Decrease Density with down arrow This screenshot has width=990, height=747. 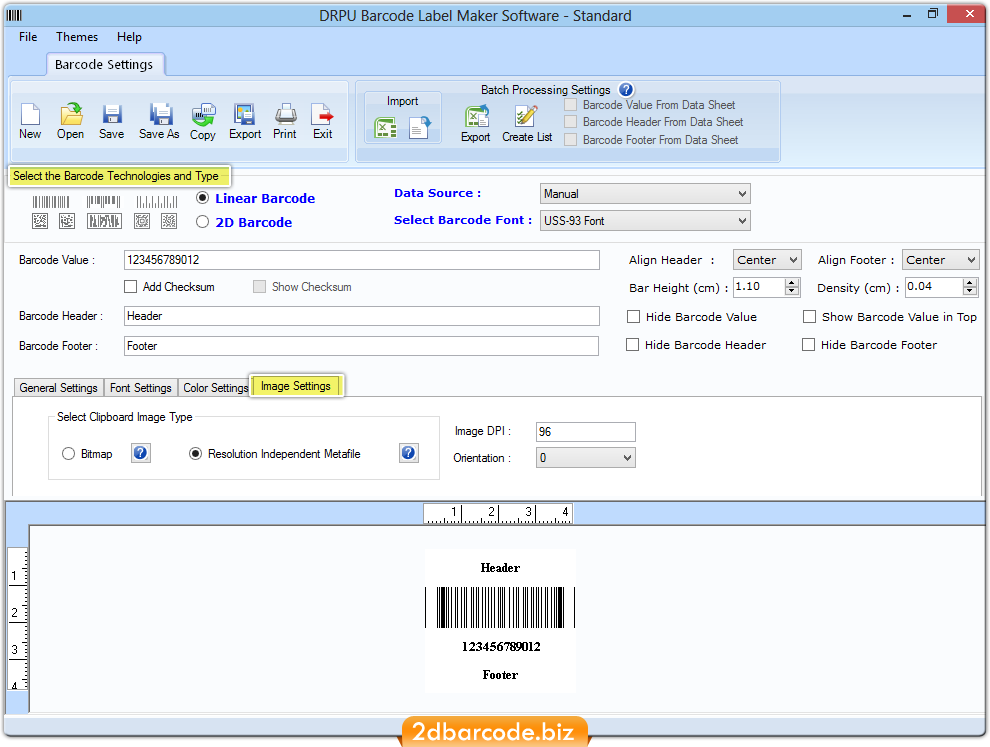click(970, 291)
